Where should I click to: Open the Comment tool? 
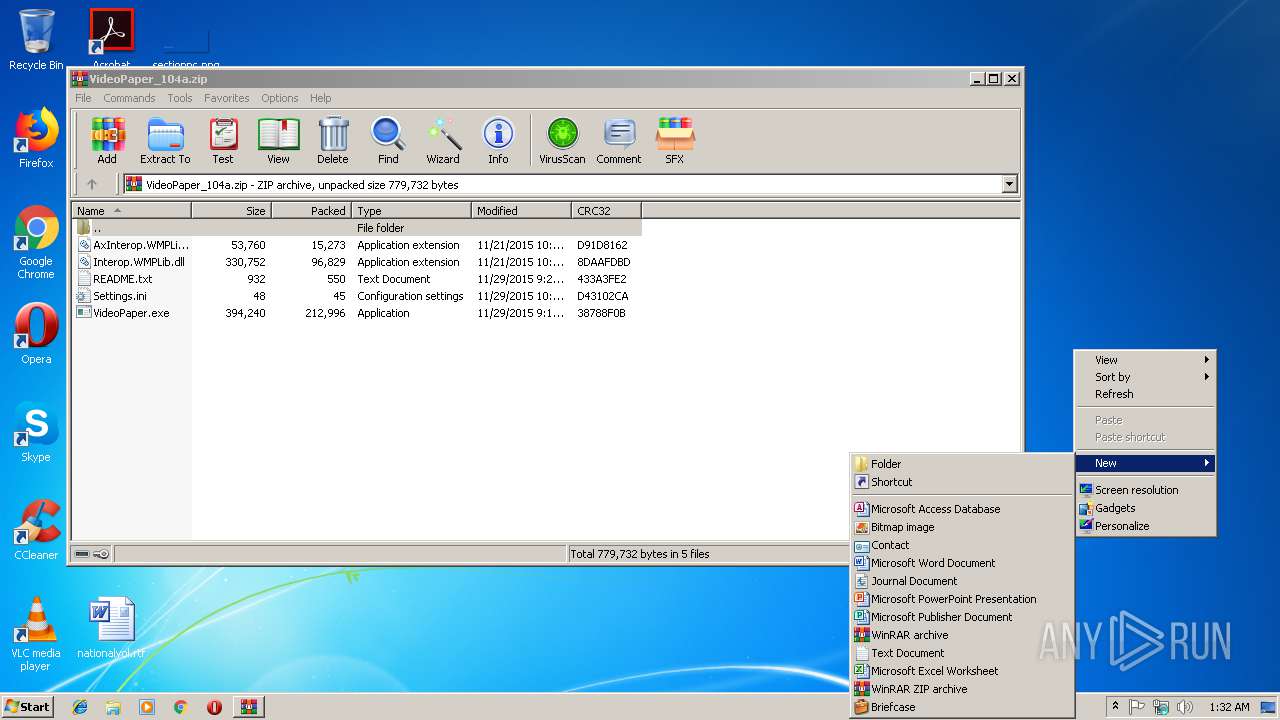pos(619,141)
